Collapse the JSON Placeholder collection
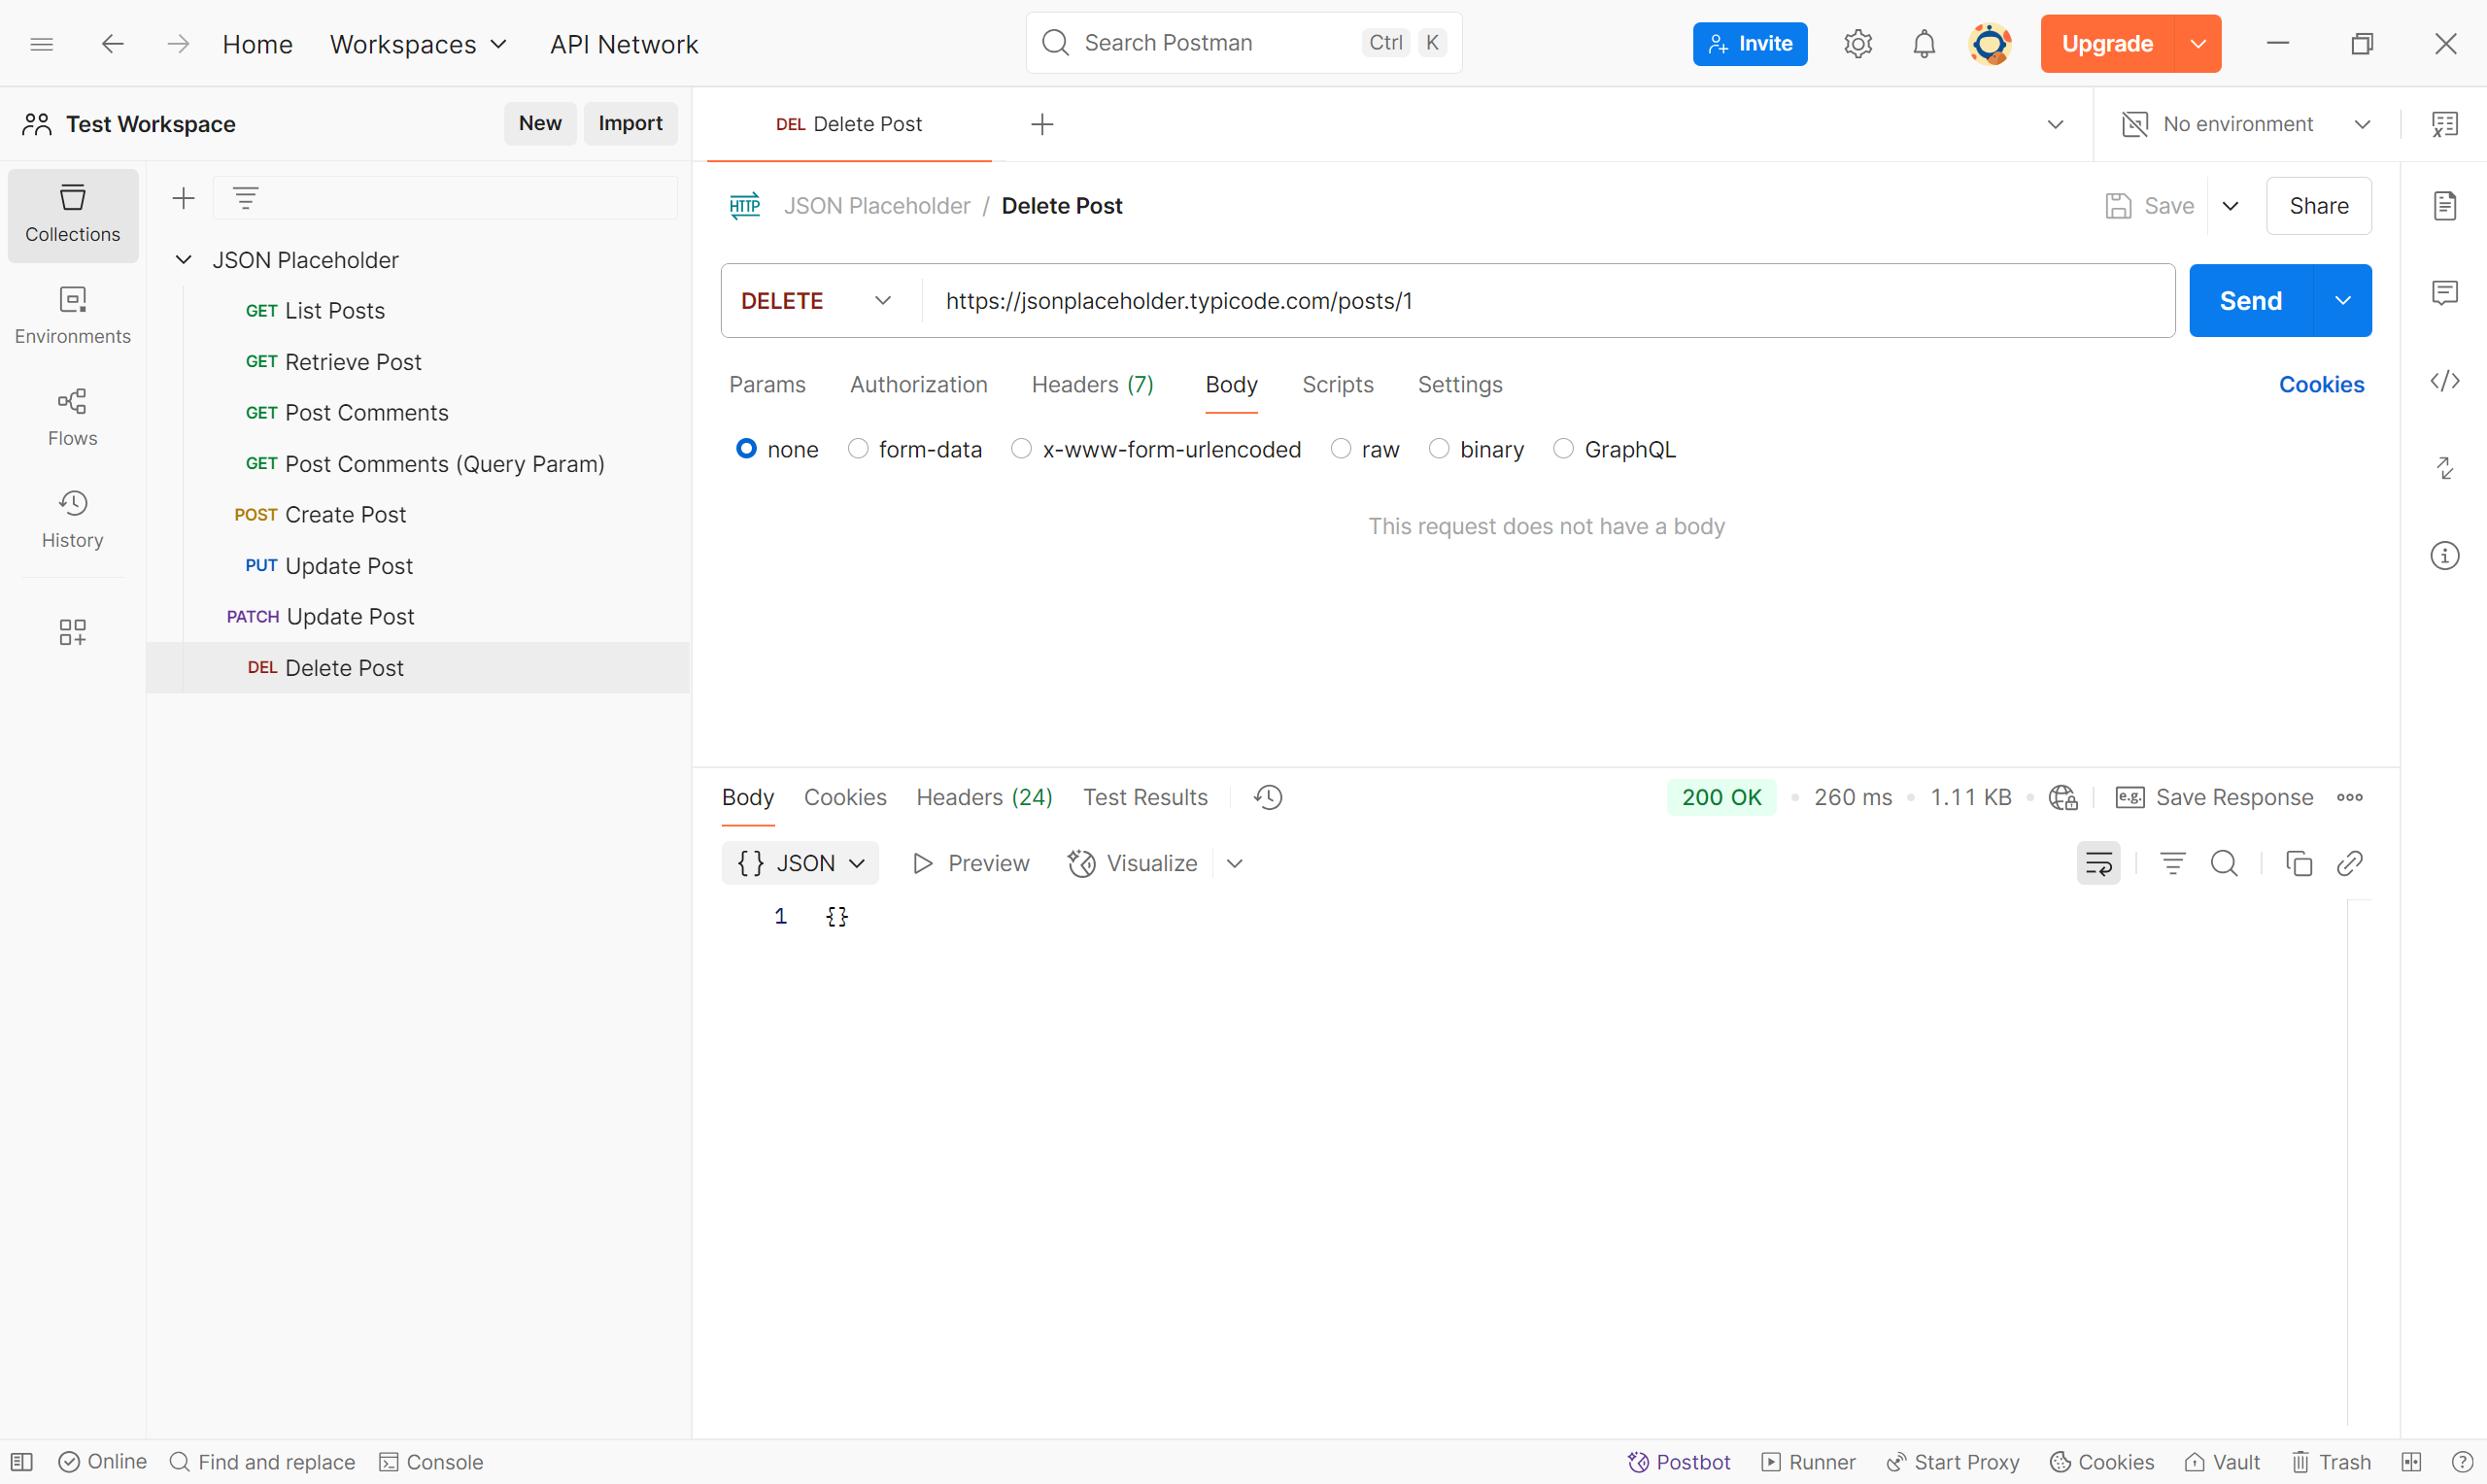 pyautogui.click(x=183, y=260)
